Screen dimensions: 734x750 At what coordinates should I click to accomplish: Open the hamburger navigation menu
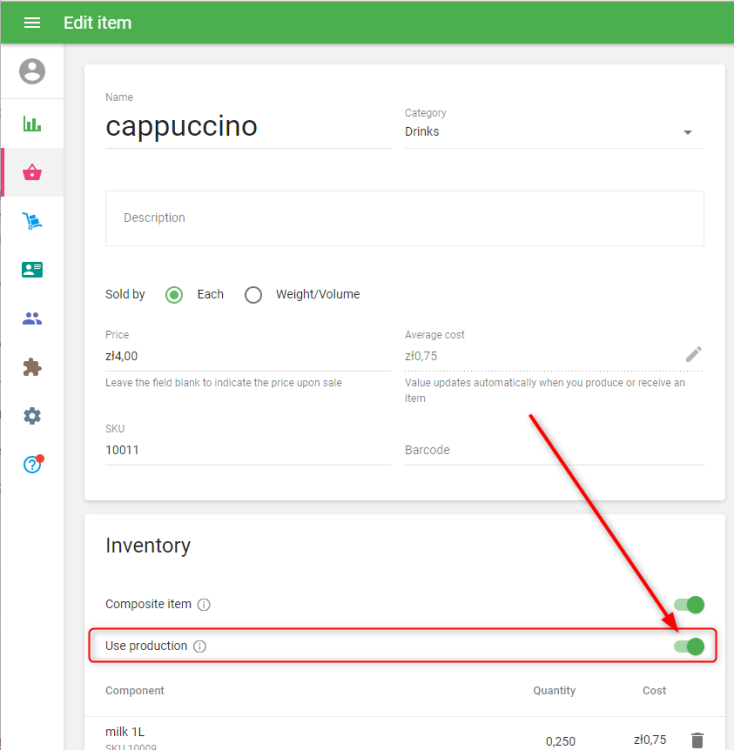click(32, 22)
